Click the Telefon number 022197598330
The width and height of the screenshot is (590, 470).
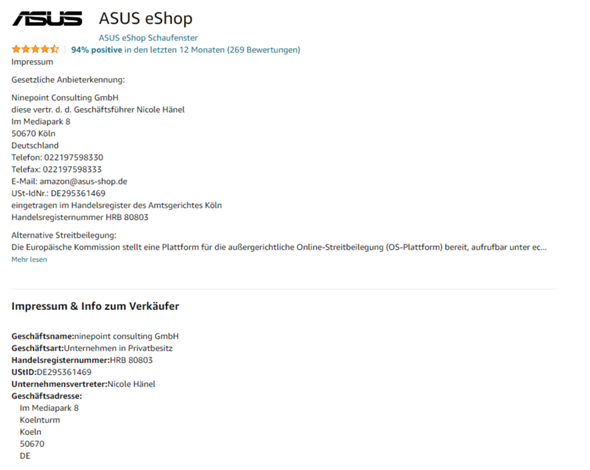74,157
